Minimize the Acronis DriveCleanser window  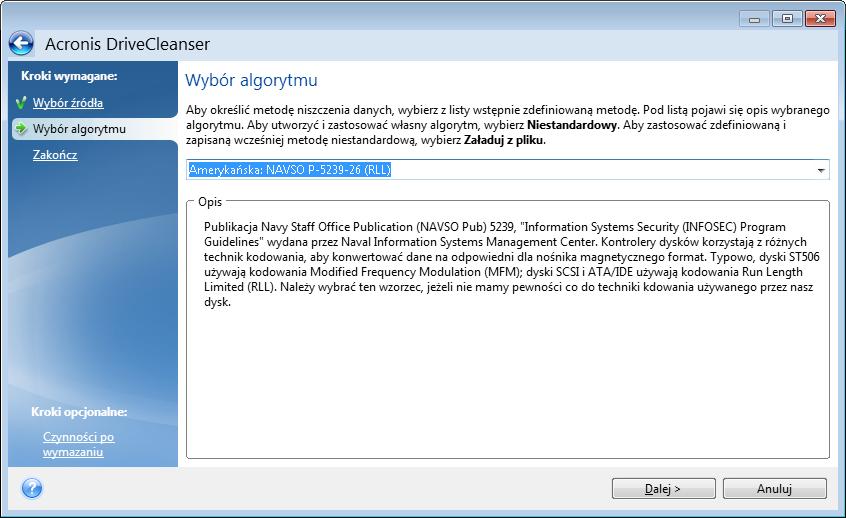[x=754, y=19]
